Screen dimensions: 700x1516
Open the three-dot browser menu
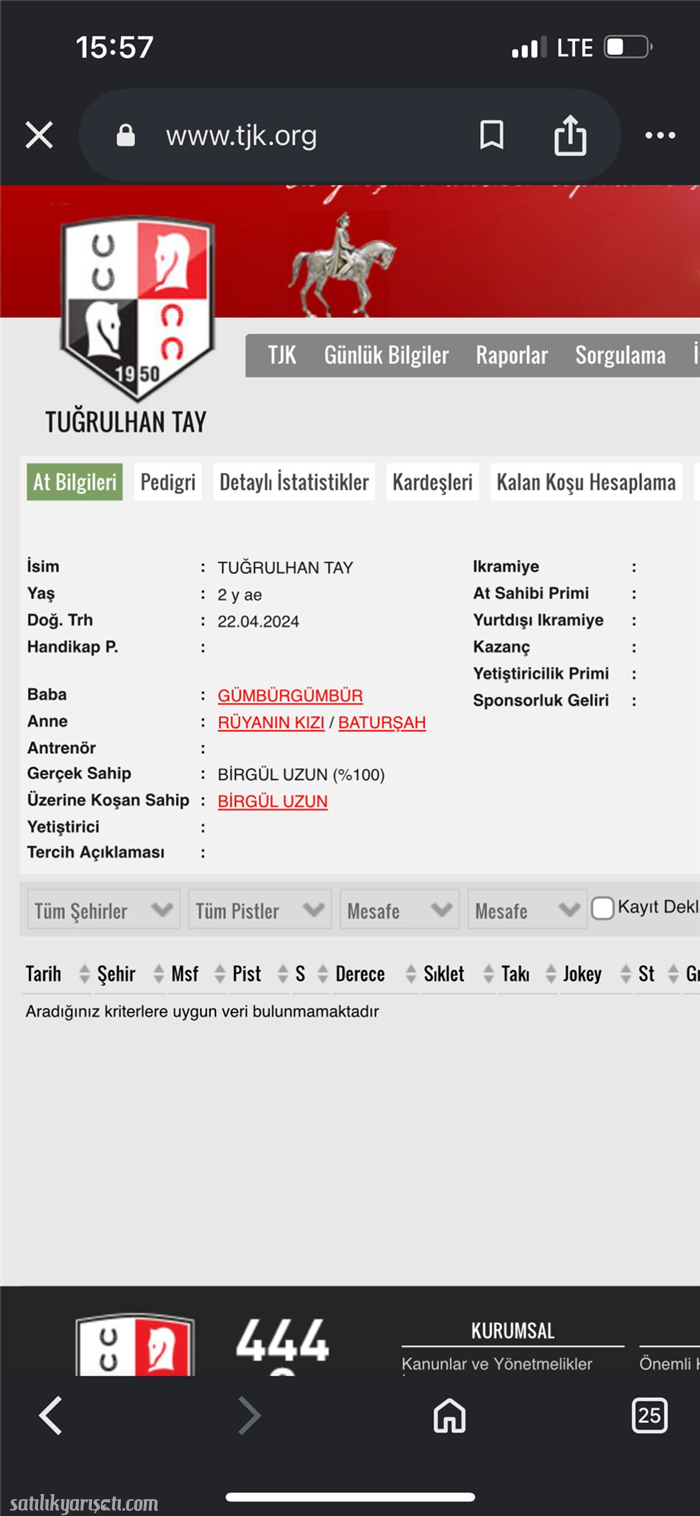(660, 135)
